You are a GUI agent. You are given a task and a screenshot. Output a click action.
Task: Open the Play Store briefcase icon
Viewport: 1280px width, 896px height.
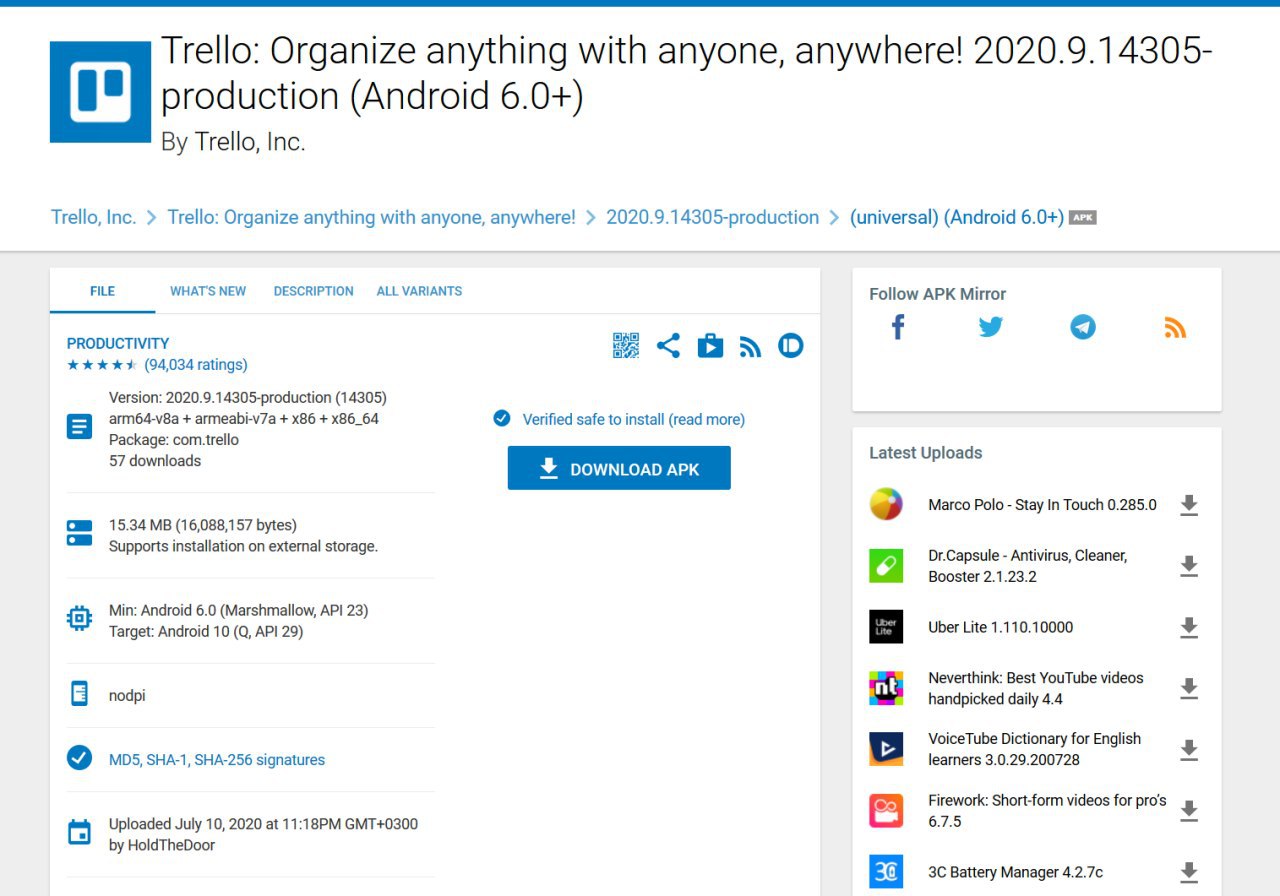(x=710, y=346)
